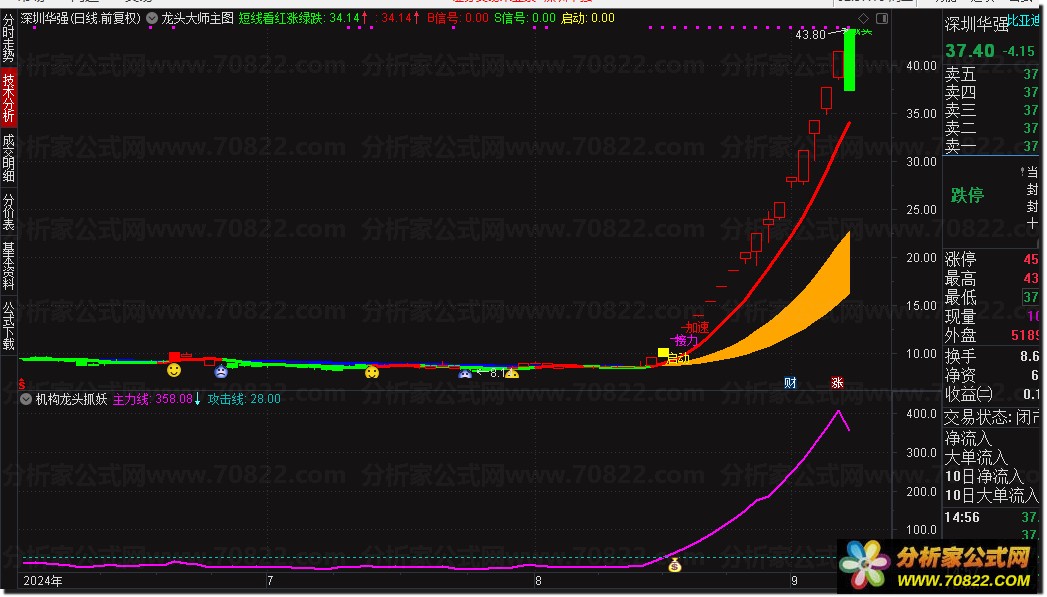Click the 卖二 order row
This screenshot has height=597, width=1047.
point(992,128)
